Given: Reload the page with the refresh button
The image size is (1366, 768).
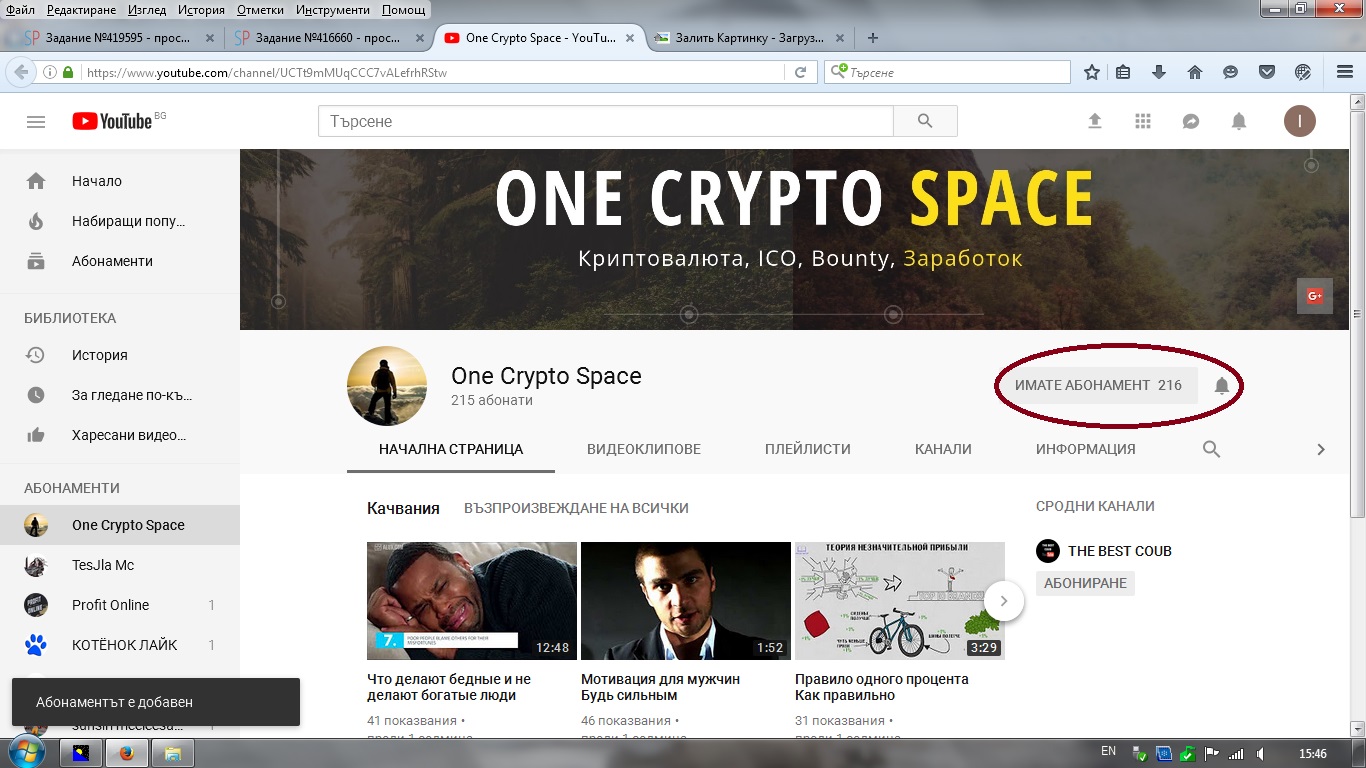Looking at the screenshot, I should (x=800, y=72).
